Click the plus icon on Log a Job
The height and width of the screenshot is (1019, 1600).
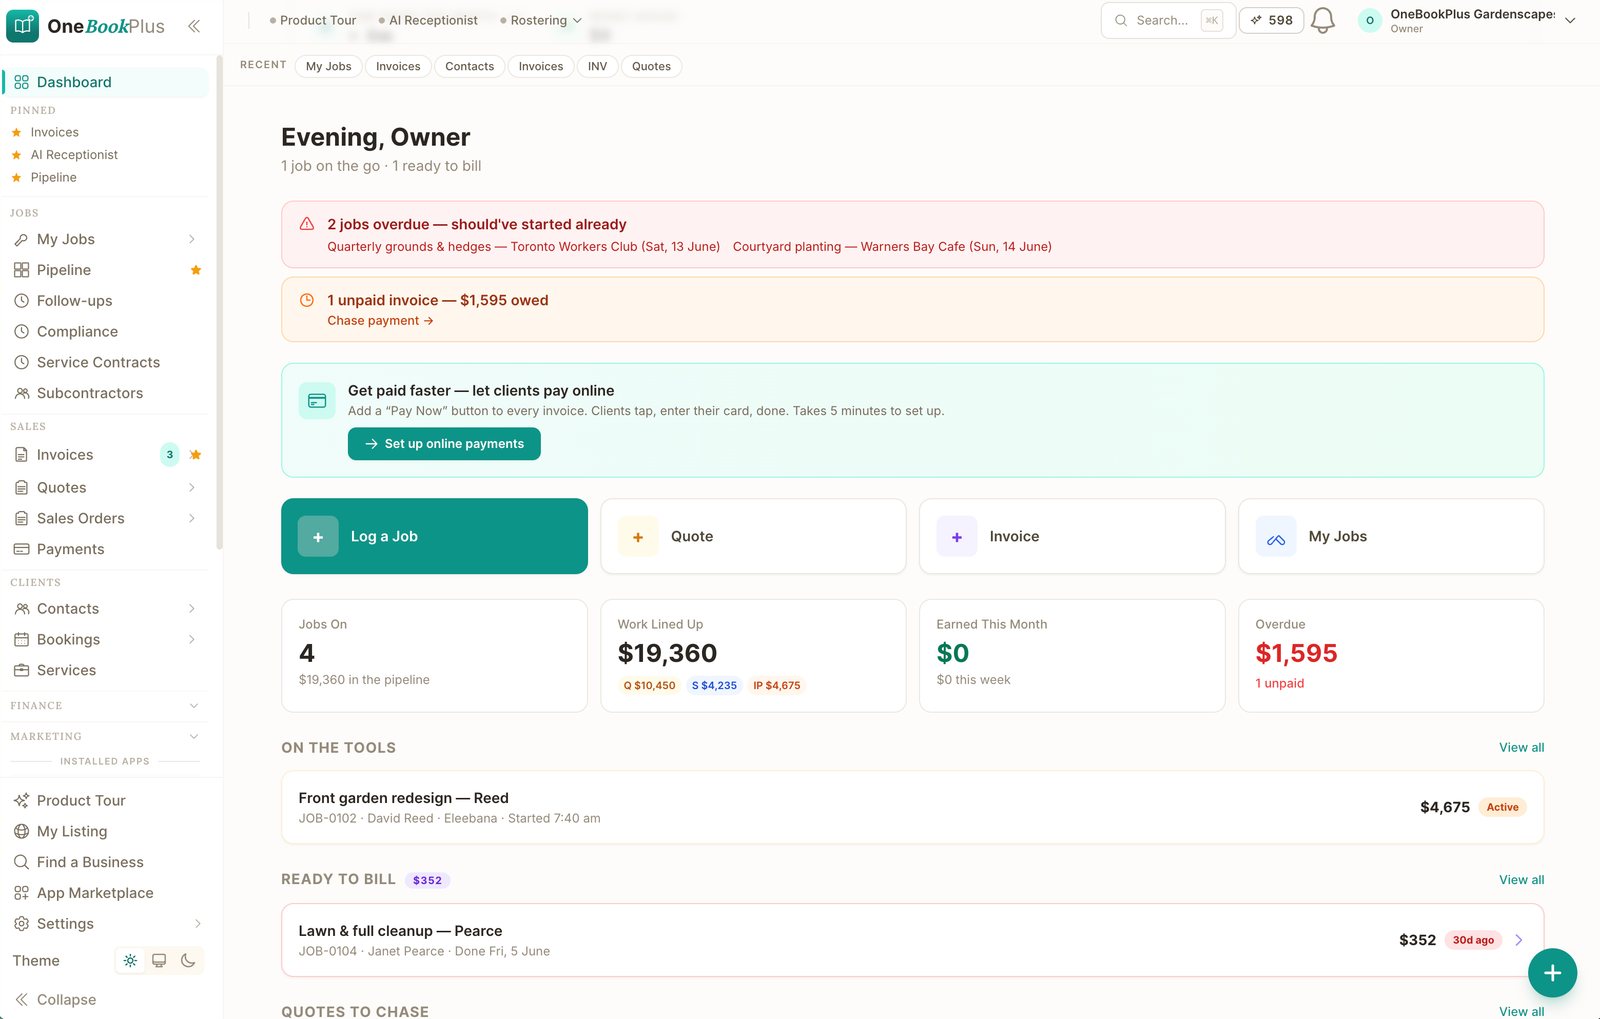318,537
